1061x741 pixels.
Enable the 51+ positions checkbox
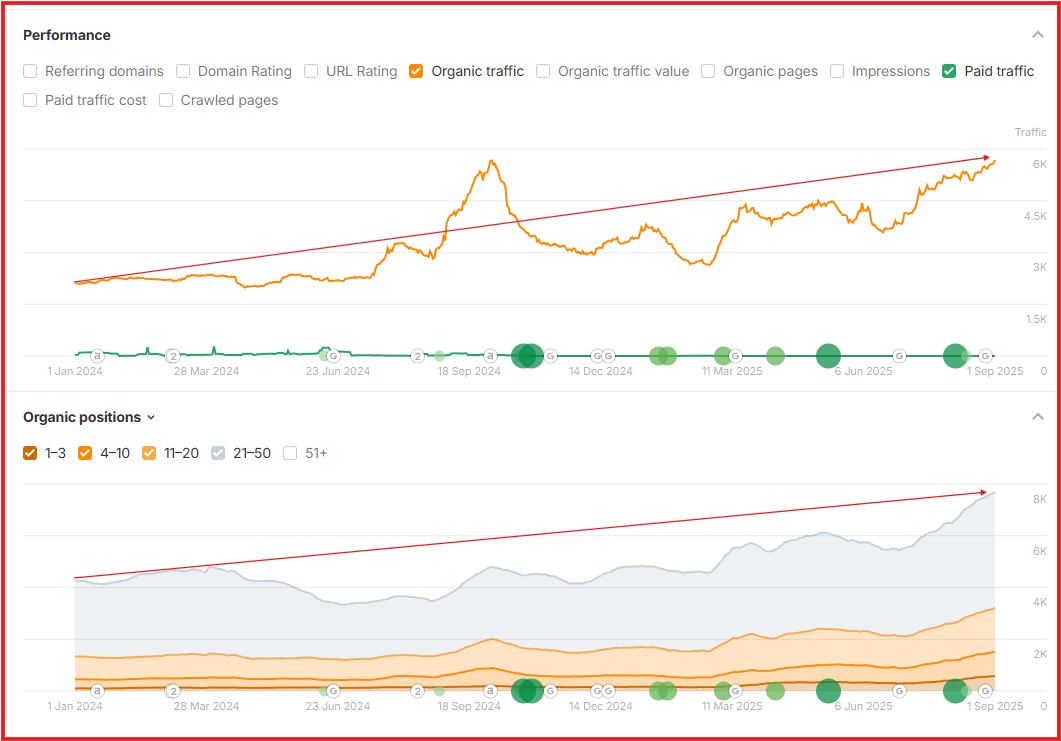click(x=290, y=453)
